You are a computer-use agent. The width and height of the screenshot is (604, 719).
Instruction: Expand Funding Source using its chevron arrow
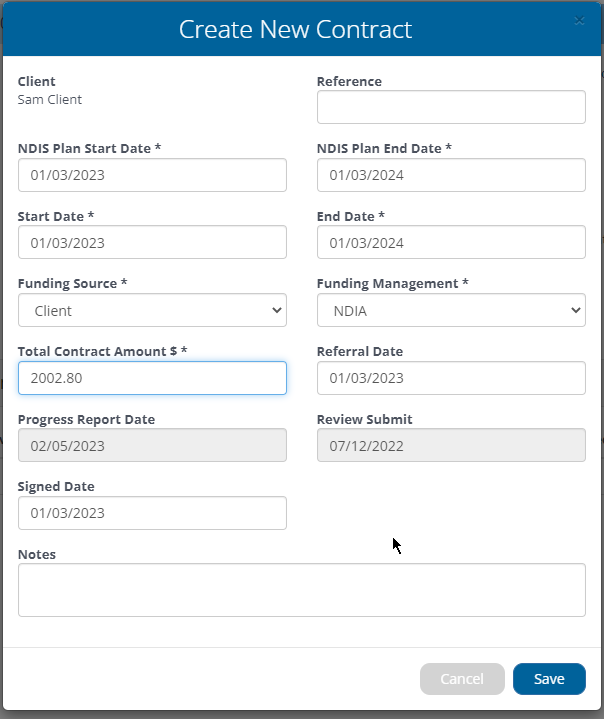(x=277, y=310)
